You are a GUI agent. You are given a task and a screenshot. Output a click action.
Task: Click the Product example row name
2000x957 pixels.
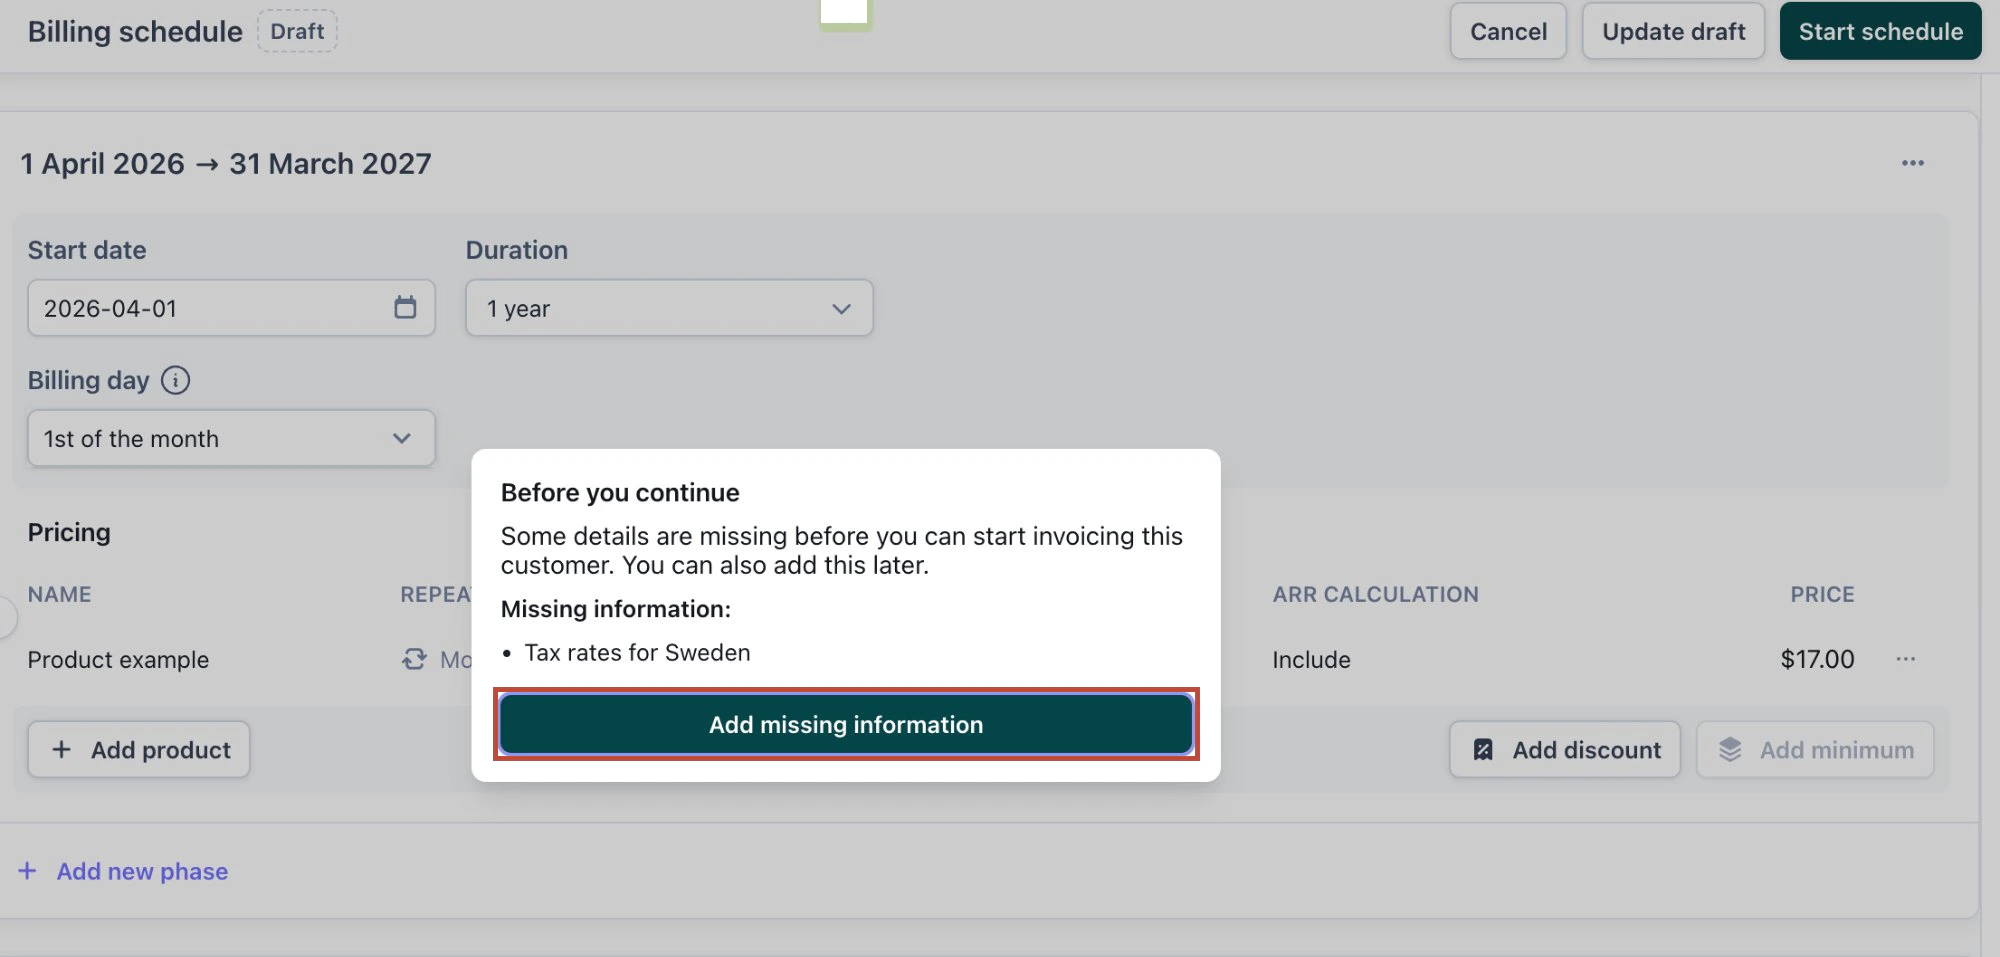[118, 659]
